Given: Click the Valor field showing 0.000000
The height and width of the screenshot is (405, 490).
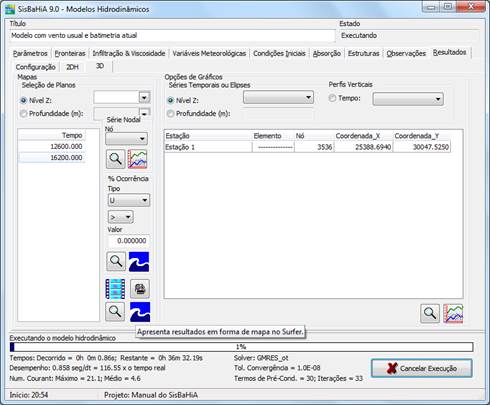Looking at the screenshot, I should coord(128,241).
